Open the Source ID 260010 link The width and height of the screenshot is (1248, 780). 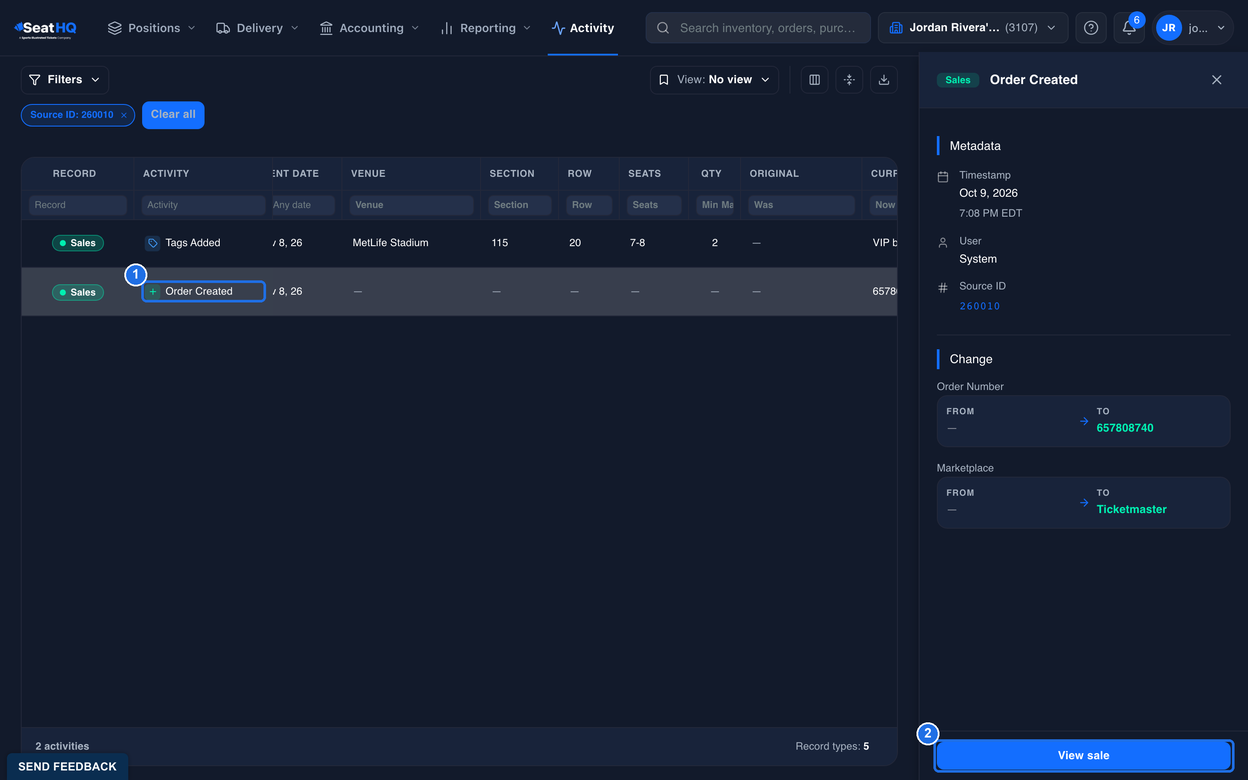coord(980,306)
